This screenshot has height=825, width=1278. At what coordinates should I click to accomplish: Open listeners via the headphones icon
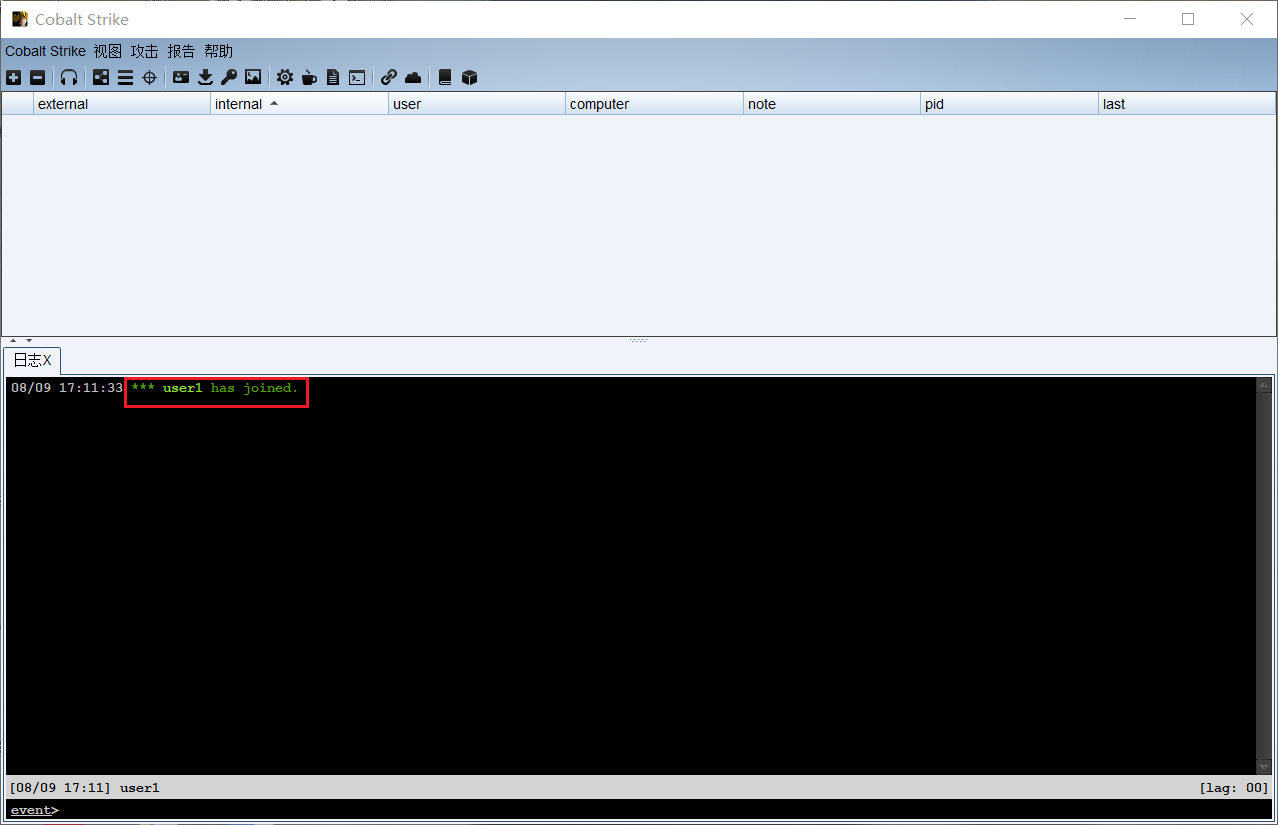68,77
